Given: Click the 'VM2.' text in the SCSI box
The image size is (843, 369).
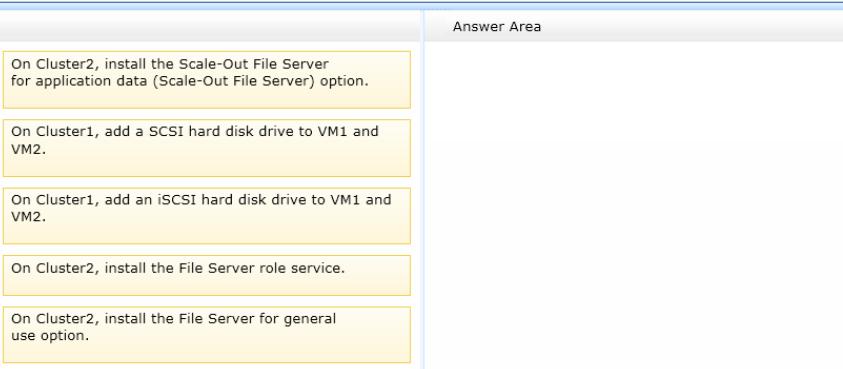Looking at the screenshot, I should tap(28, 150).
